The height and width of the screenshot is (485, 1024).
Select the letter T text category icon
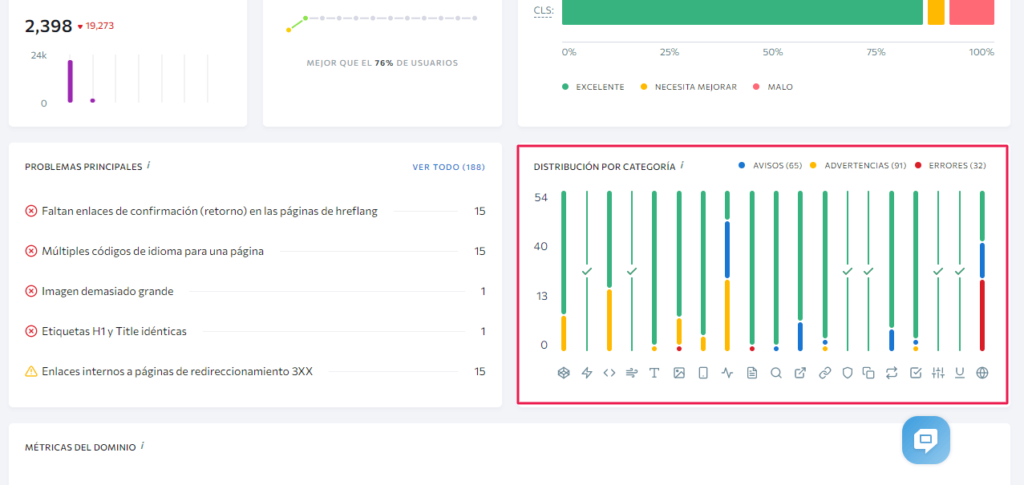[654, 373]
